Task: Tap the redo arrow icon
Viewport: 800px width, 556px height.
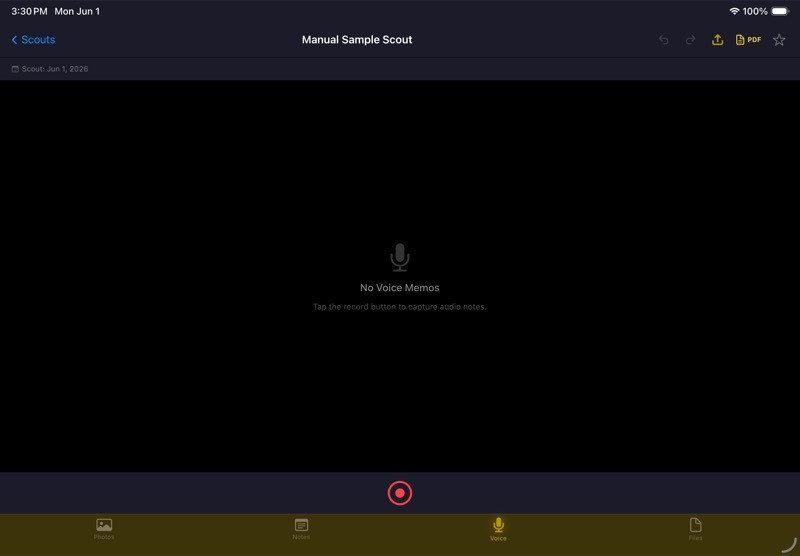Action: [x=690, y=40]
